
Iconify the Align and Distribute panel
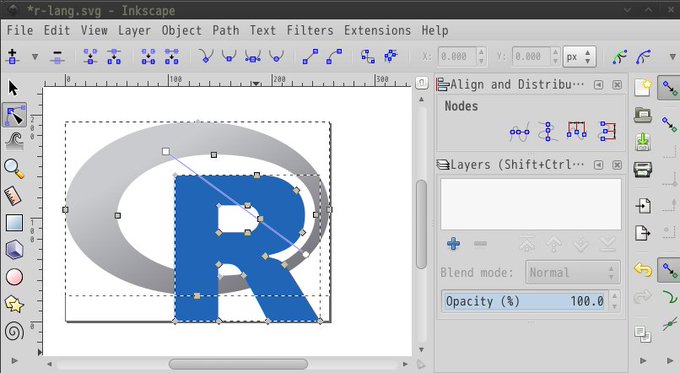tap(598, 85)
